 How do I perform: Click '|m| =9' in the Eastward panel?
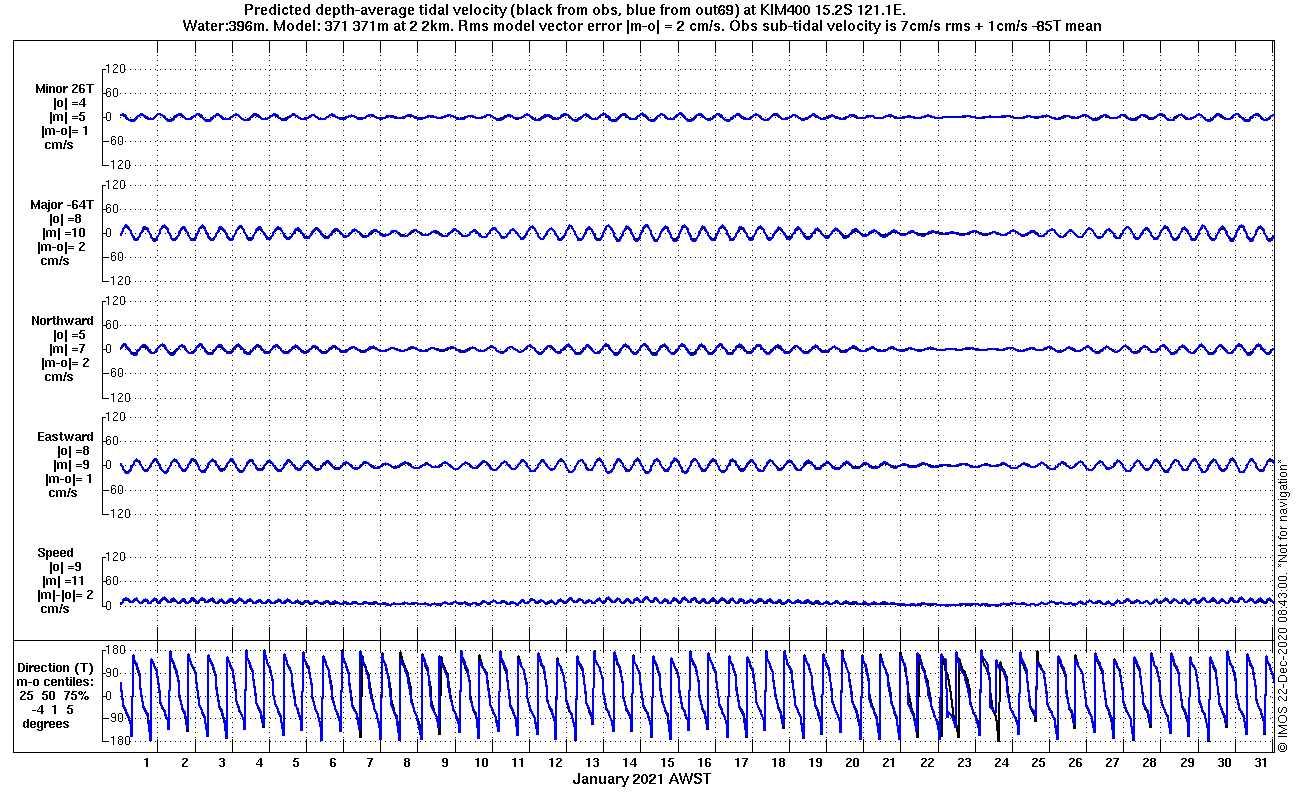71,465
